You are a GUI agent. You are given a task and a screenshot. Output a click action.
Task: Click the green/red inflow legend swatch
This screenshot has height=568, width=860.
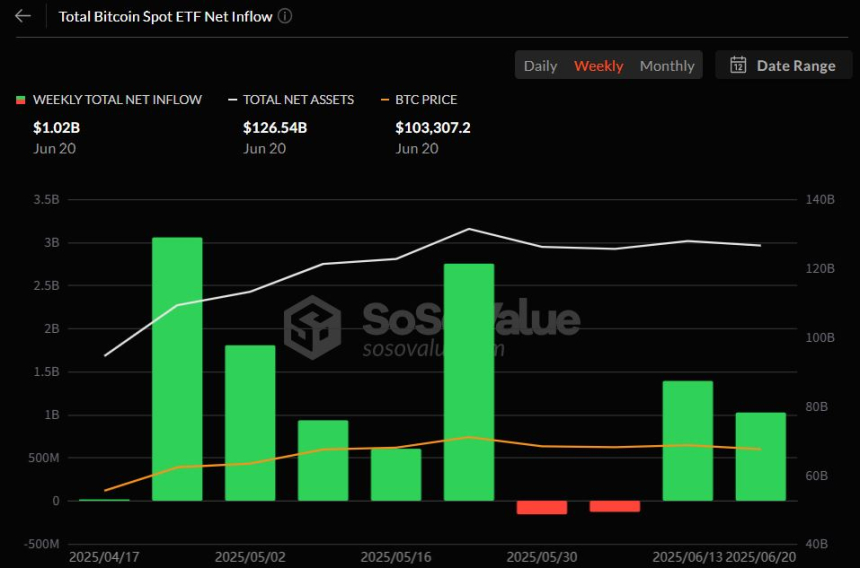20,100
